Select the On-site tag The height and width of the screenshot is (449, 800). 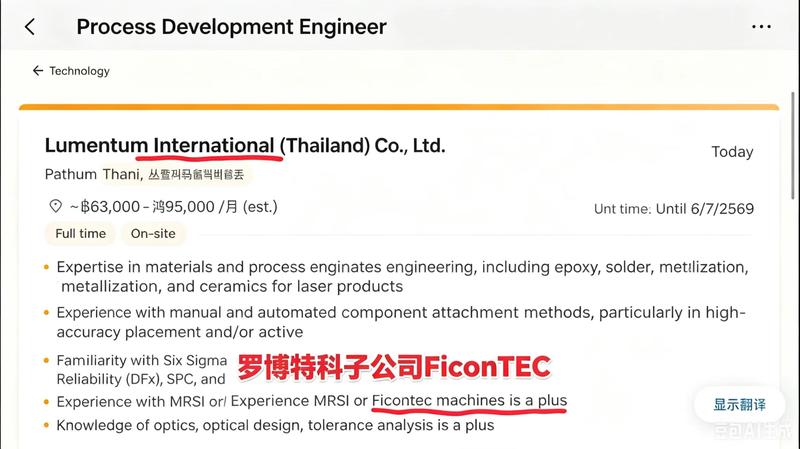pos(153,234)
